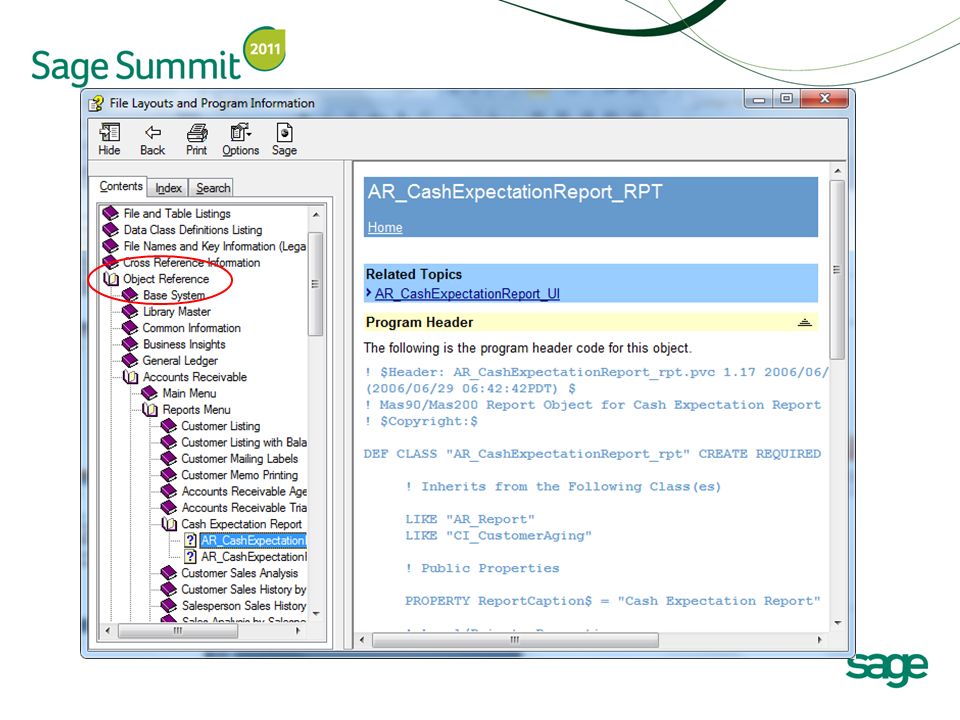This screenshot has height=720, width=960.
Task: Select Object Reference in contents tree
Action: click(166, 279)
